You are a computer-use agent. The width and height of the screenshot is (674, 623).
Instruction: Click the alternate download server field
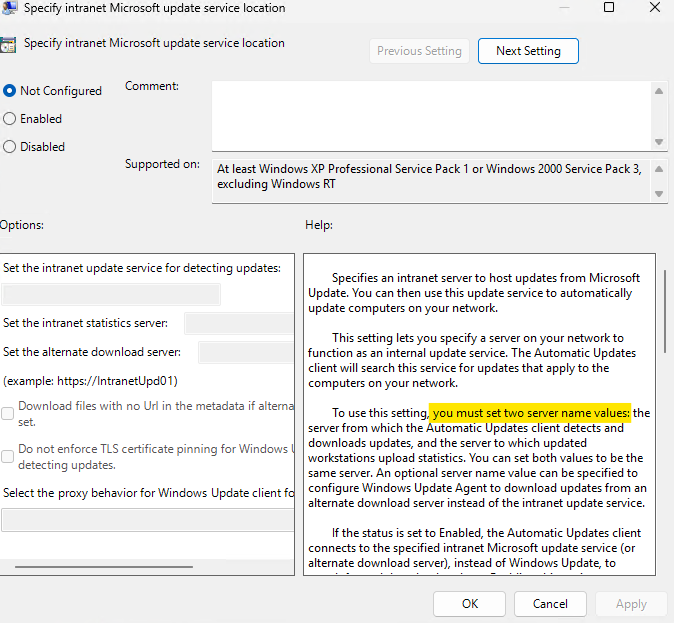tap(246, 353)
